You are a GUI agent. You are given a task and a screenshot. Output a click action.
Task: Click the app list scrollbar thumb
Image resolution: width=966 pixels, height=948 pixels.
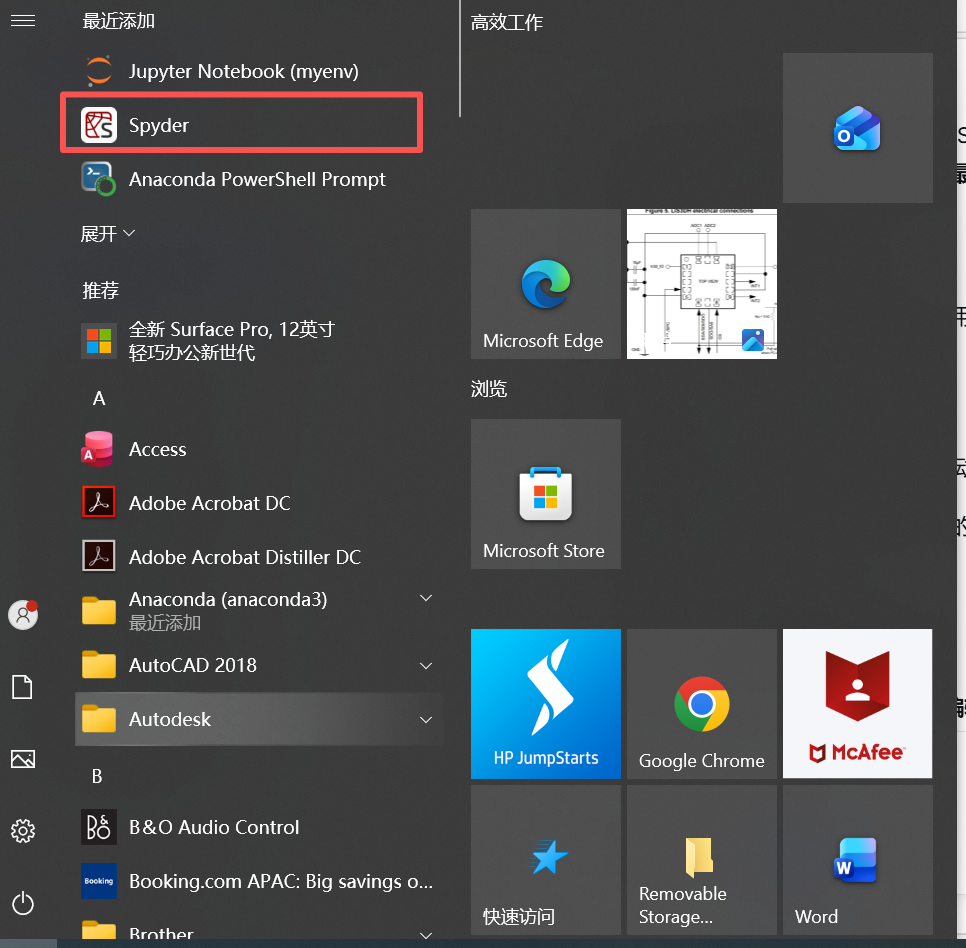pos(460,59)
